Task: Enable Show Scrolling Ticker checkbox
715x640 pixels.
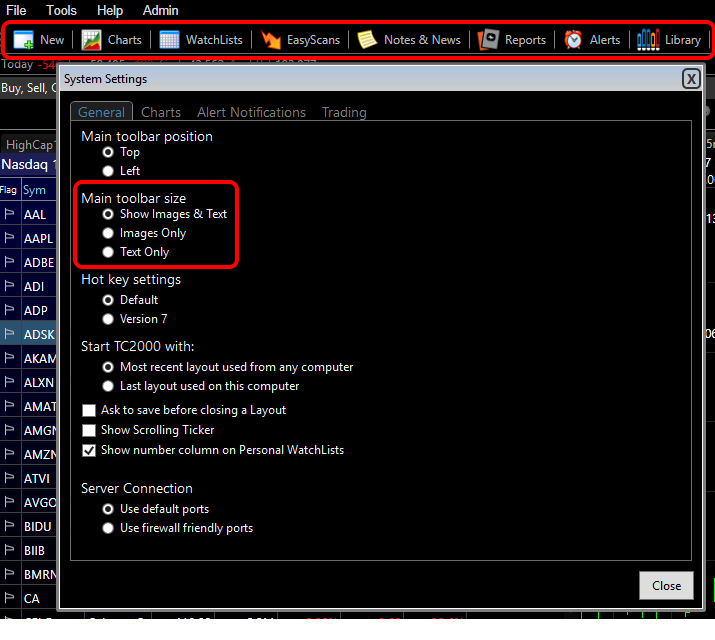Action: point(89,430)
